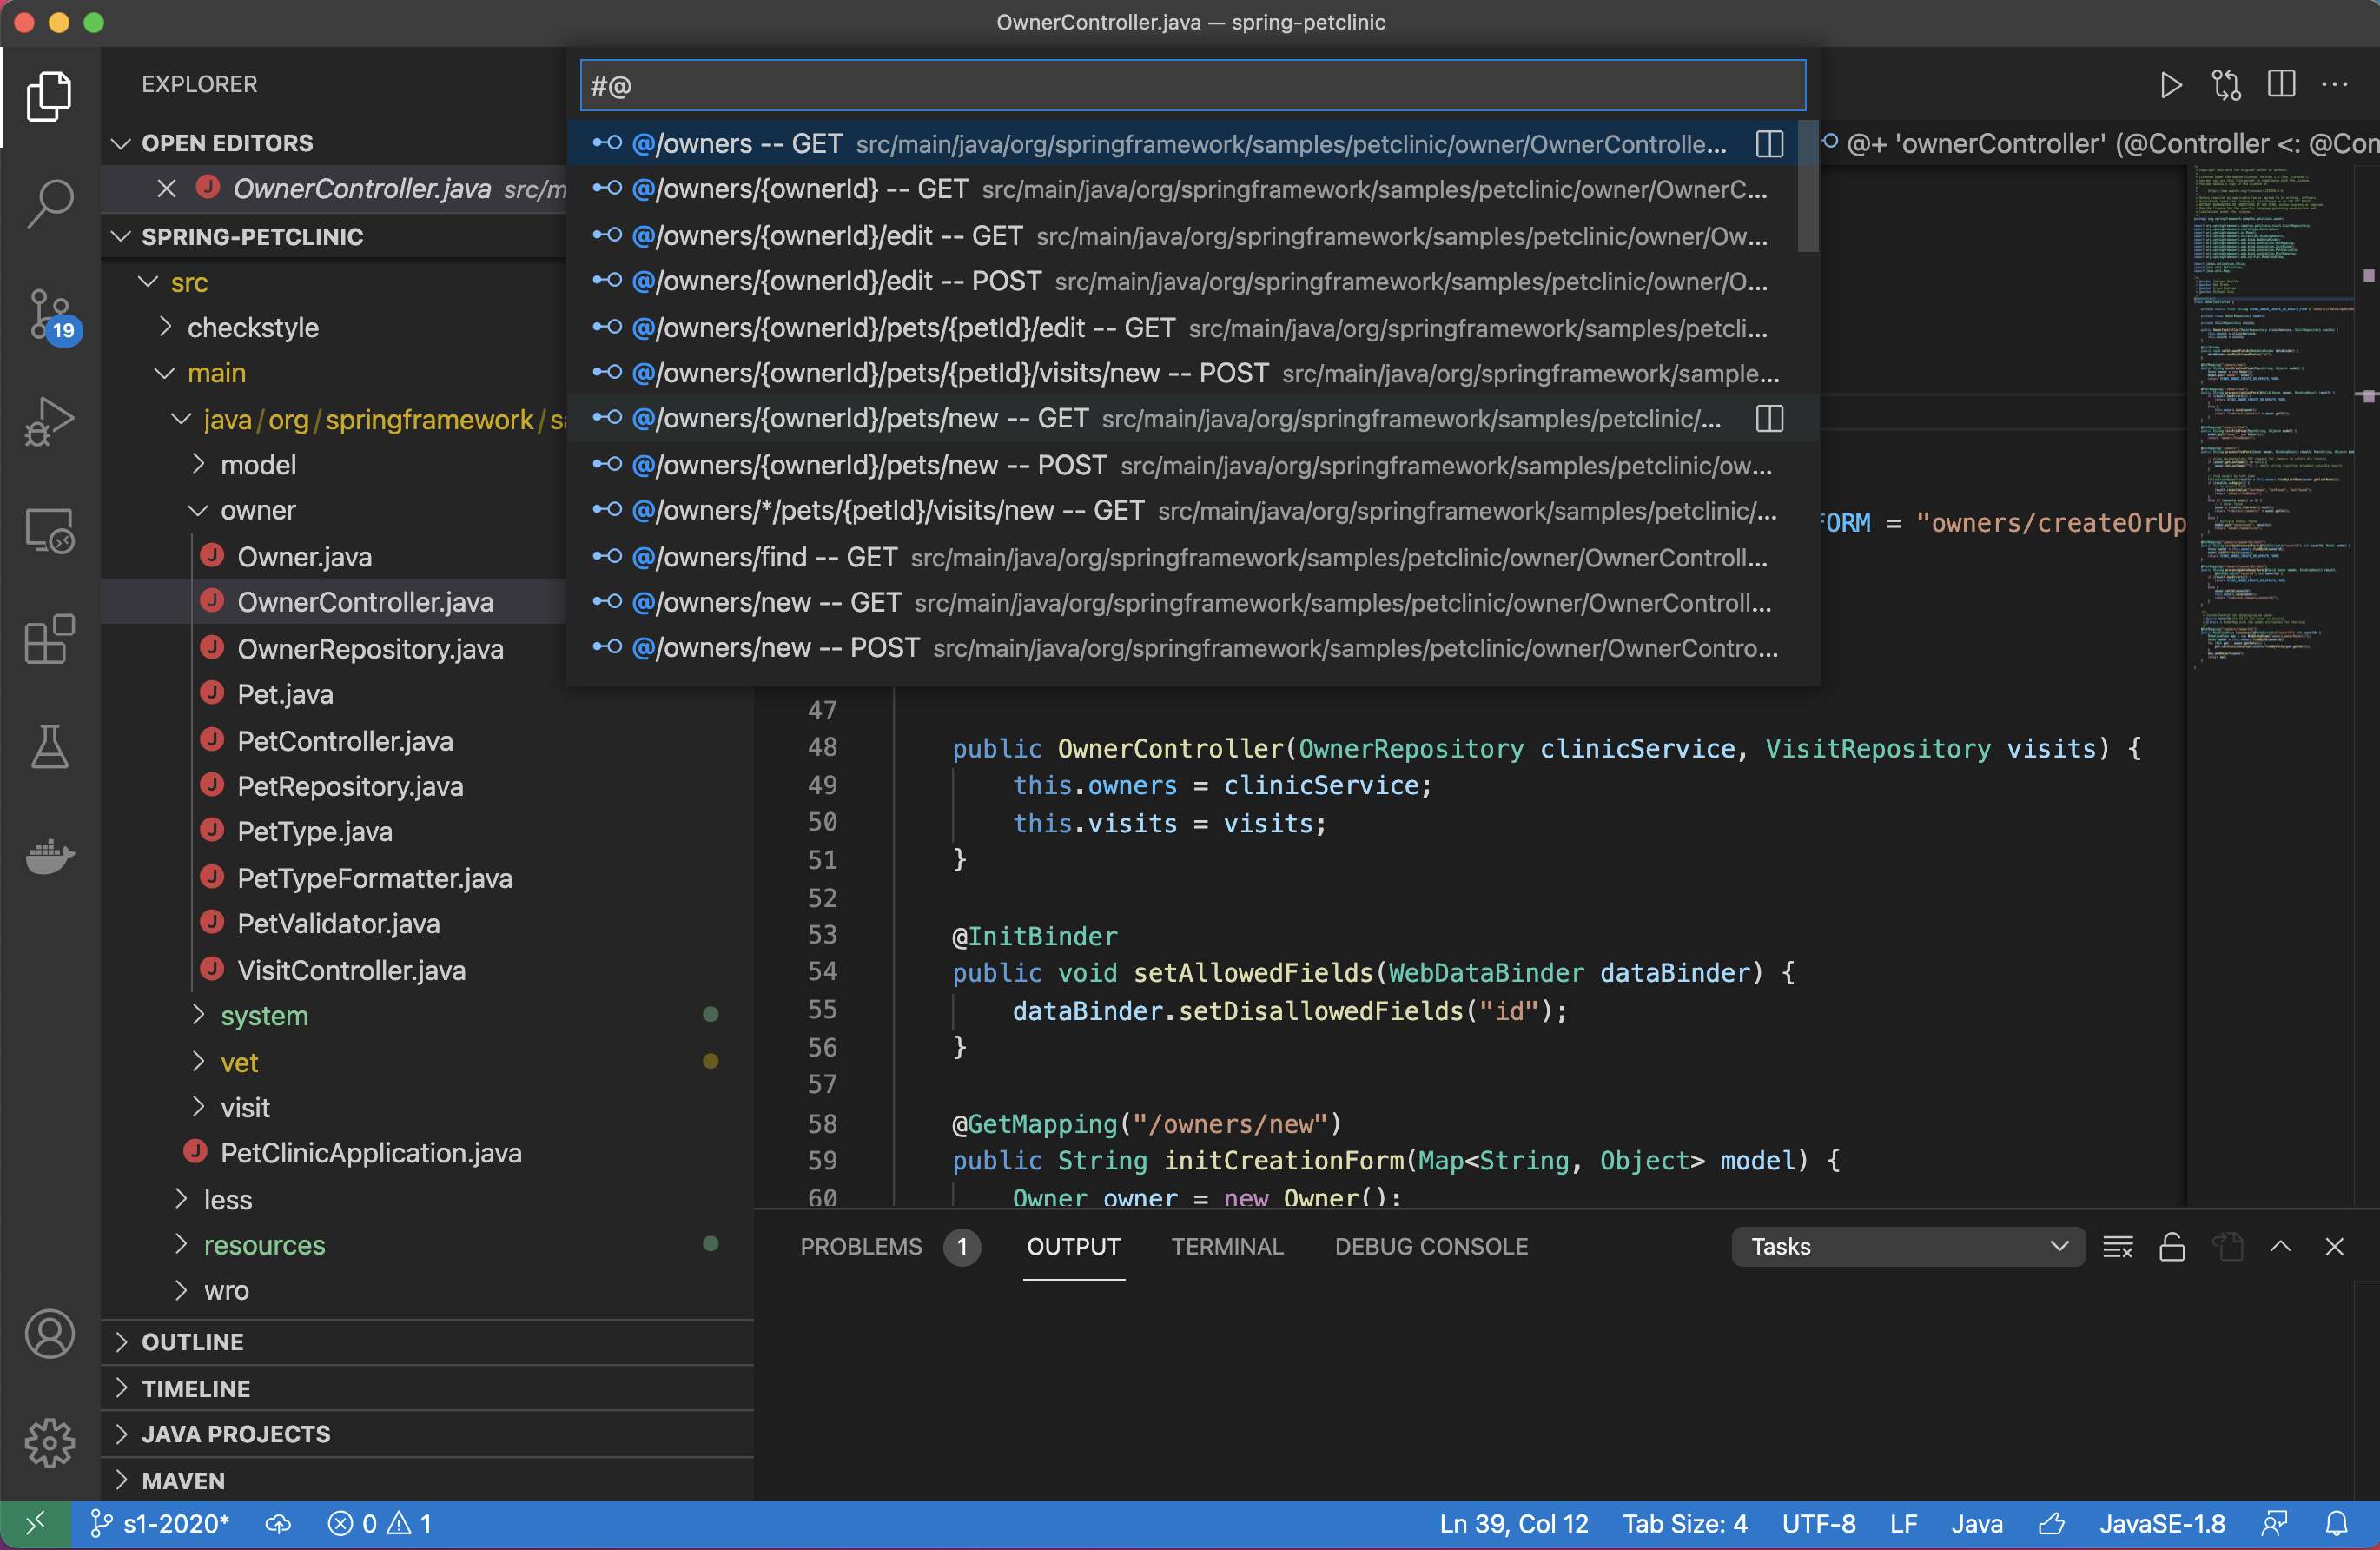2380x1550 pixels.
Task: Open notifications bell in status bar
Action: tap(2336, 1523)
